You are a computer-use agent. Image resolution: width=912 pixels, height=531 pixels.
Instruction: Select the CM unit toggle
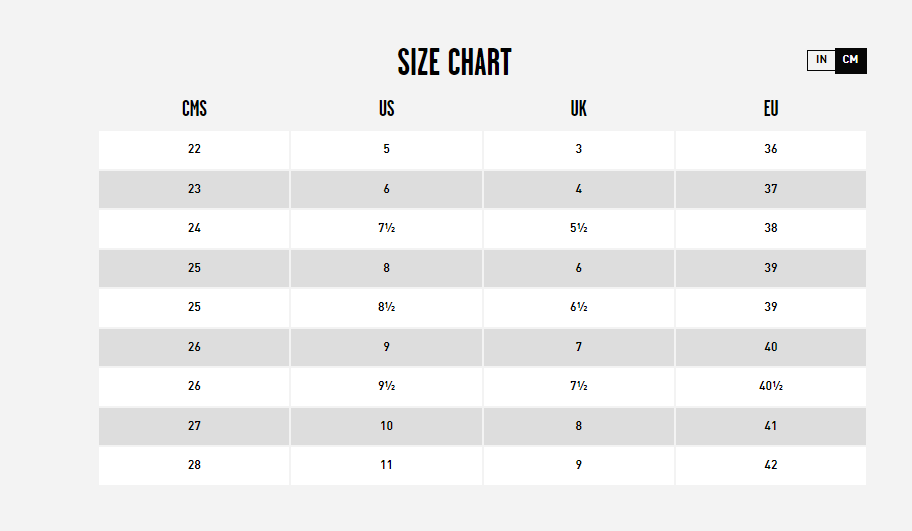pyautogui.click(x=851, y=60)
